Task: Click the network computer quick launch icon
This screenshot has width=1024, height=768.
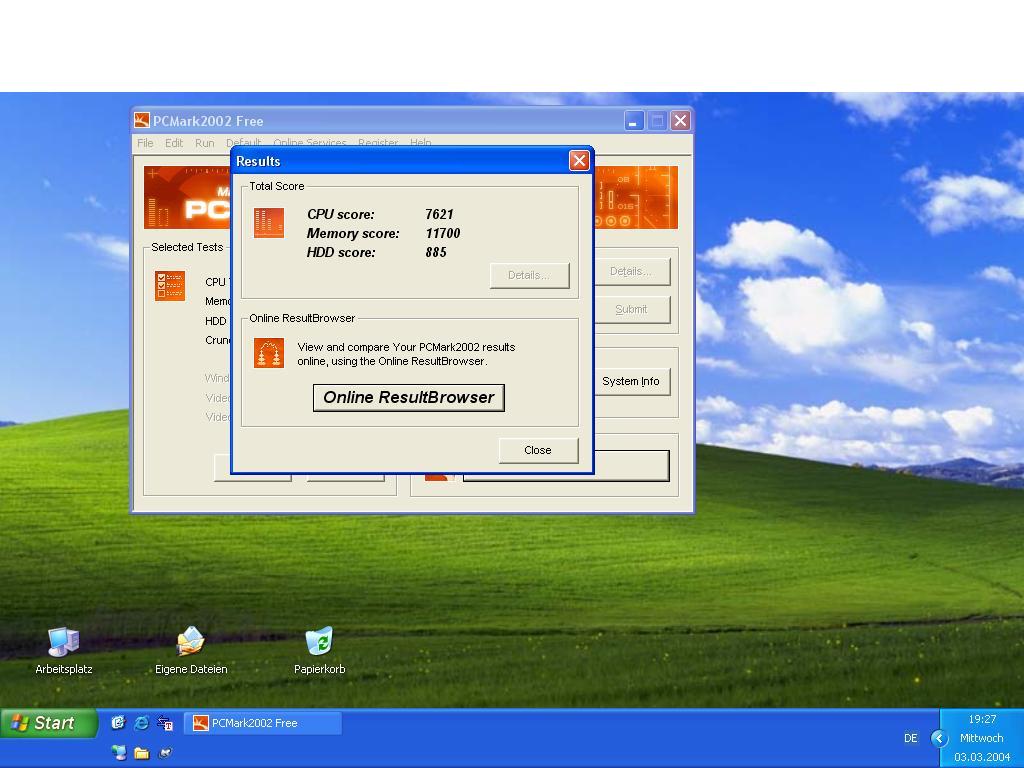Action: click(118, 753)
